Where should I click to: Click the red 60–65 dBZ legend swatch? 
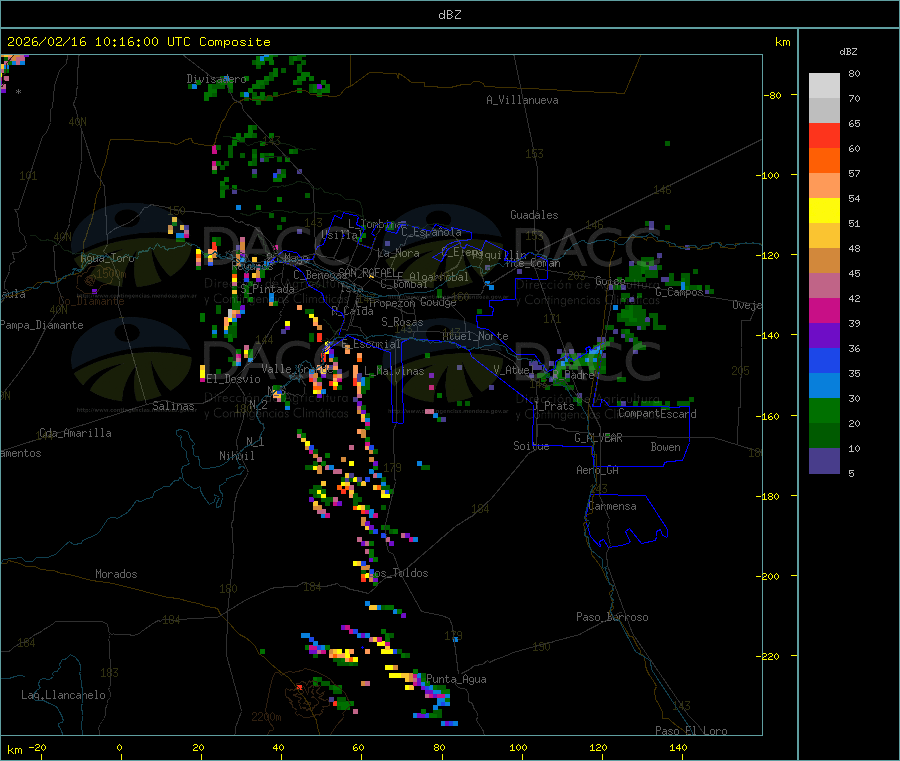pyautogui.click(x=824, y=135)
